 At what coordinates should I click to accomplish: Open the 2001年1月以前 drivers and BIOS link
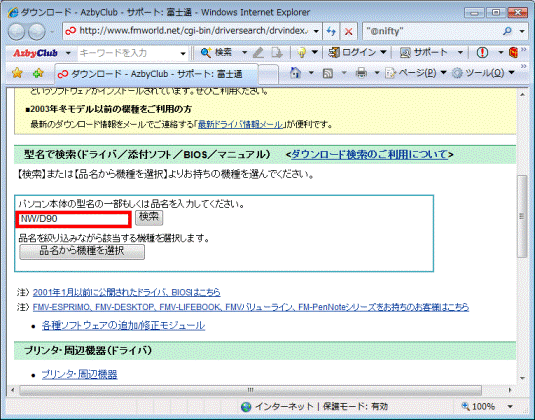pos(127,292)
